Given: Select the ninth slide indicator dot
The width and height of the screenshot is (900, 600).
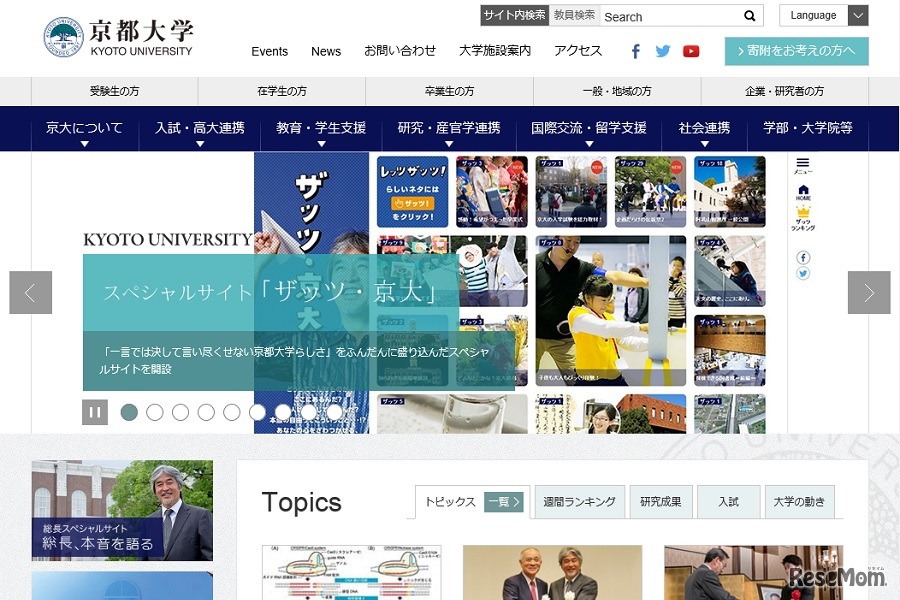Looking at the screenshot, I should tap(334, 412).
